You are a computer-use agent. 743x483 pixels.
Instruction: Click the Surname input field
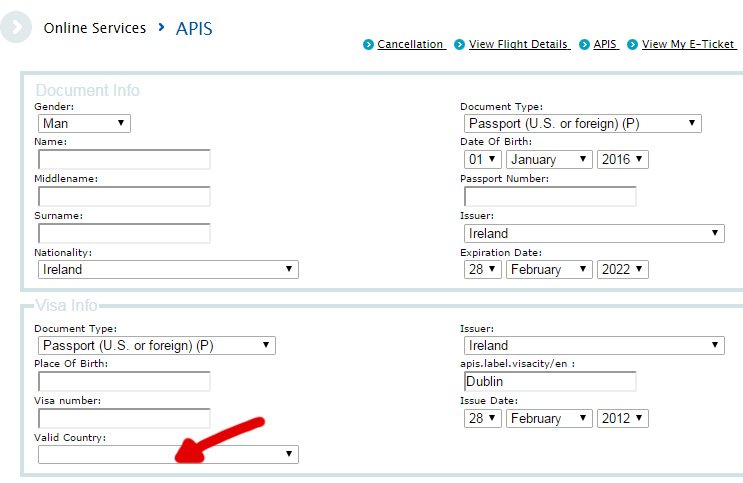124,233
